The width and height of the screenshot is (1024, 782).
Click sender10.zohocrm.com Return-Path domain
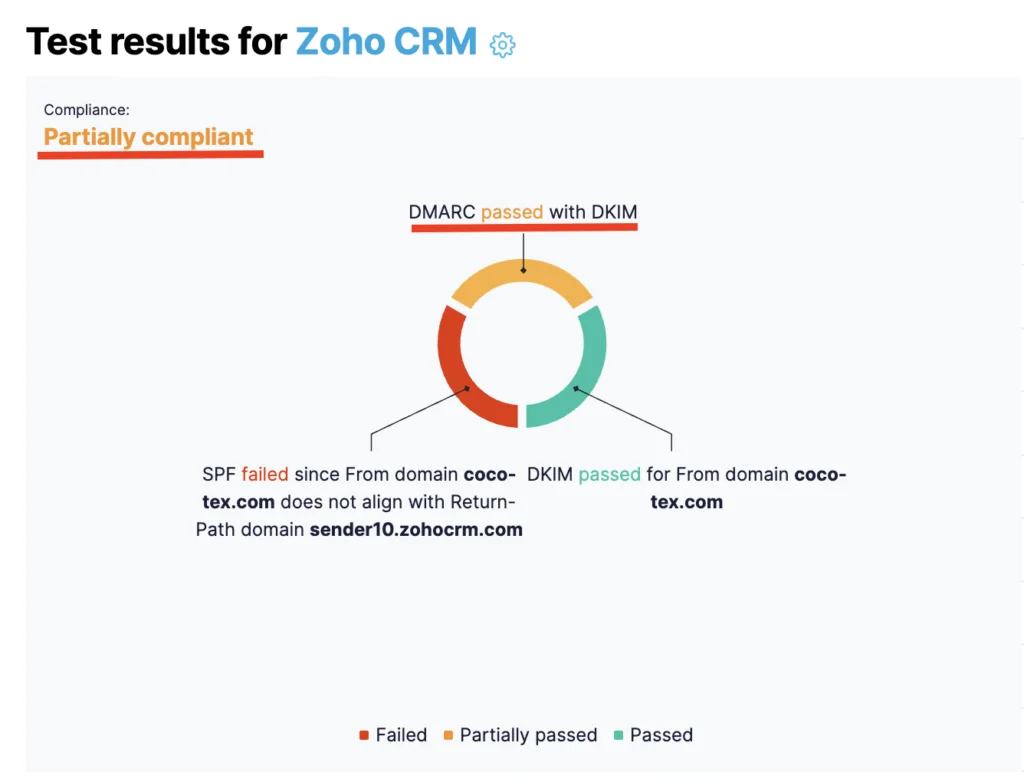click(416, 529)
